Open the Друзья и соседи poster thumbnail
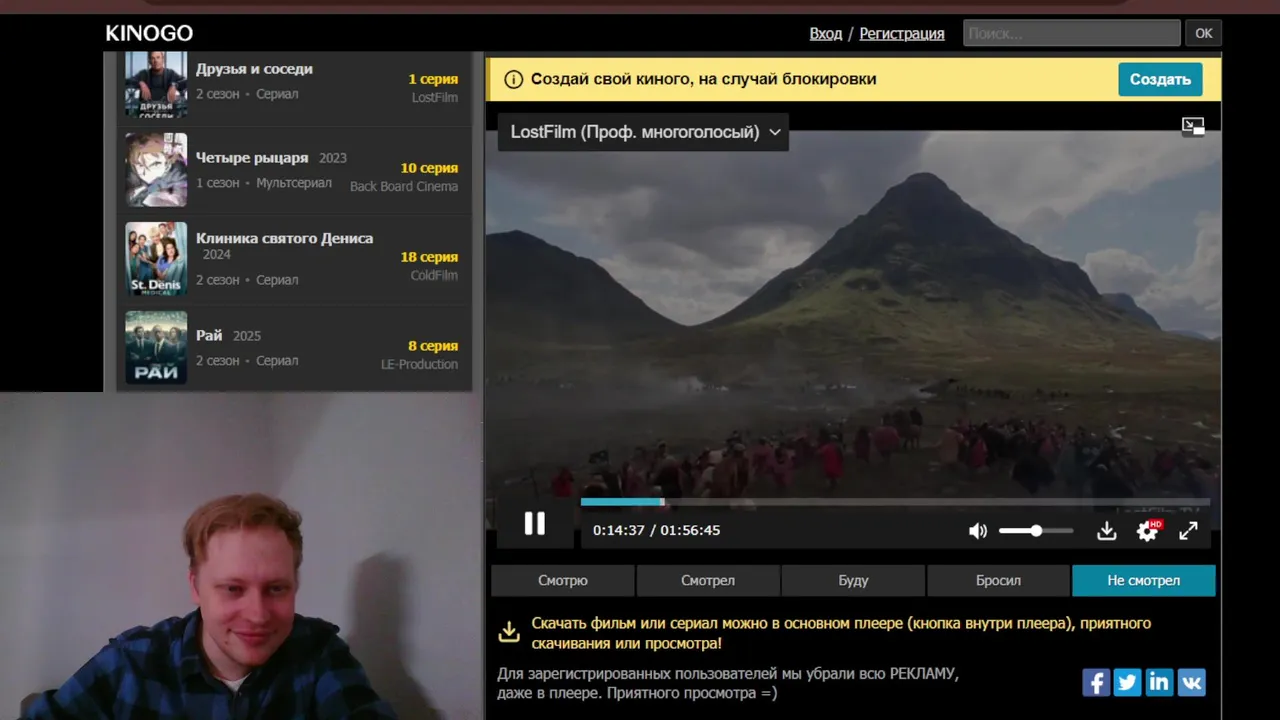The image size is (1280, 720). point(156,85)
